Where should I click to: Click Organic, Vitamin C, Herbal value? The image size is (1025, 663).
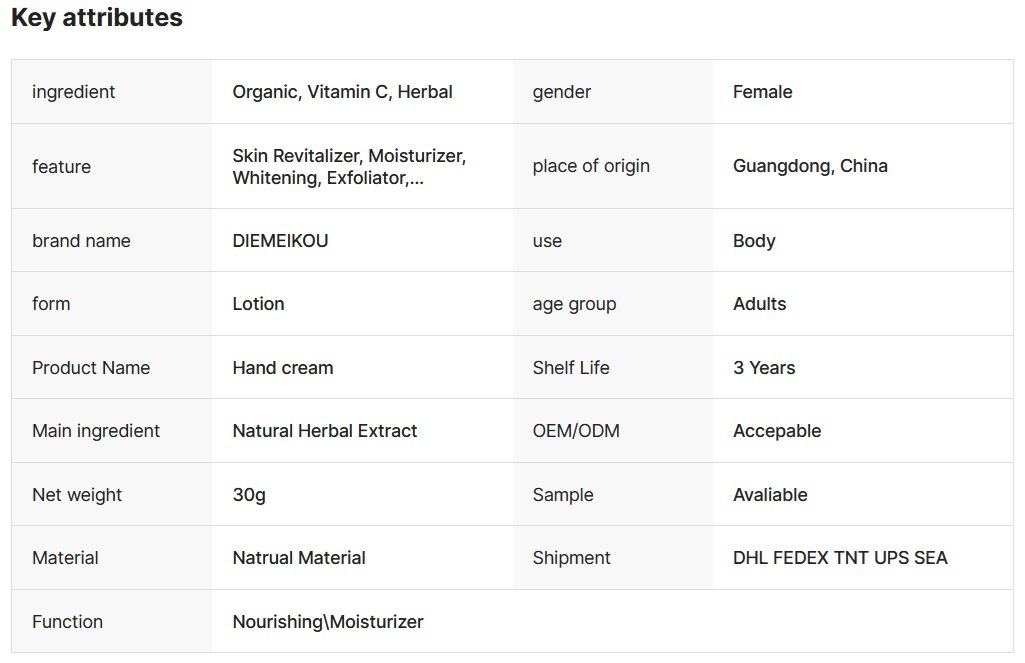click(x=342, y=92)
